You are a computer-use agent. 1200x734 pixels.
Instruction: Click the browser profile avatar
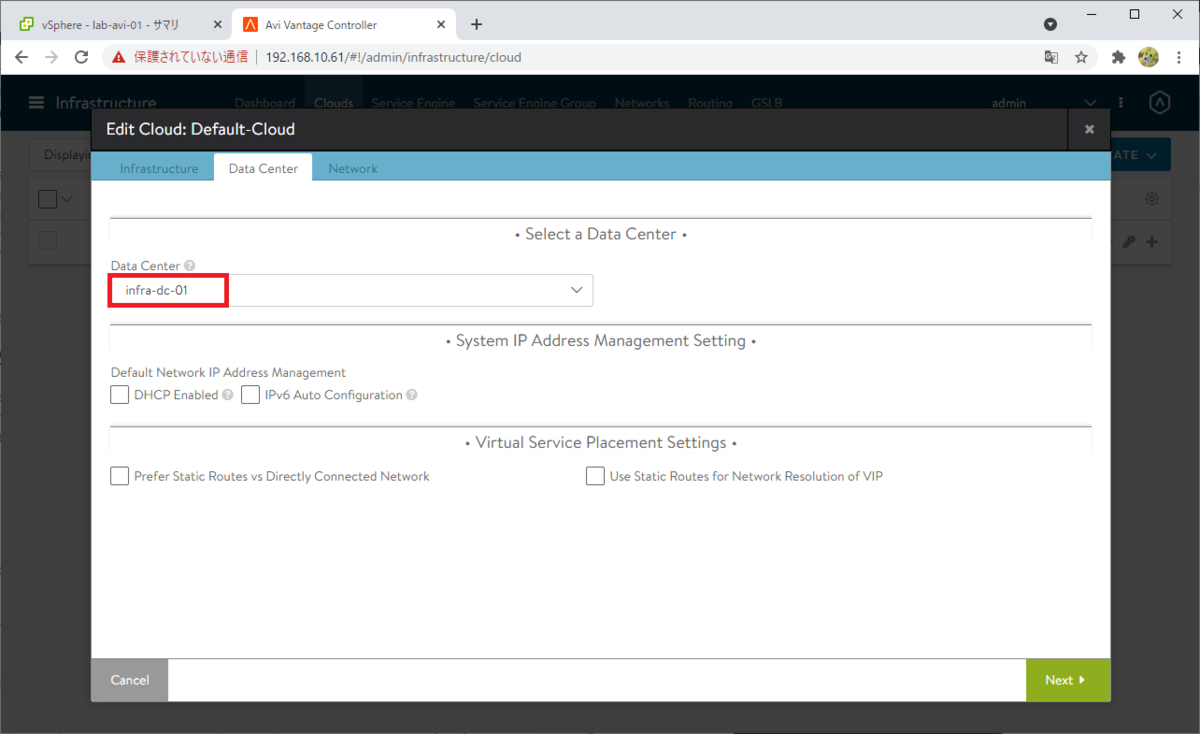click(1148, 57)
